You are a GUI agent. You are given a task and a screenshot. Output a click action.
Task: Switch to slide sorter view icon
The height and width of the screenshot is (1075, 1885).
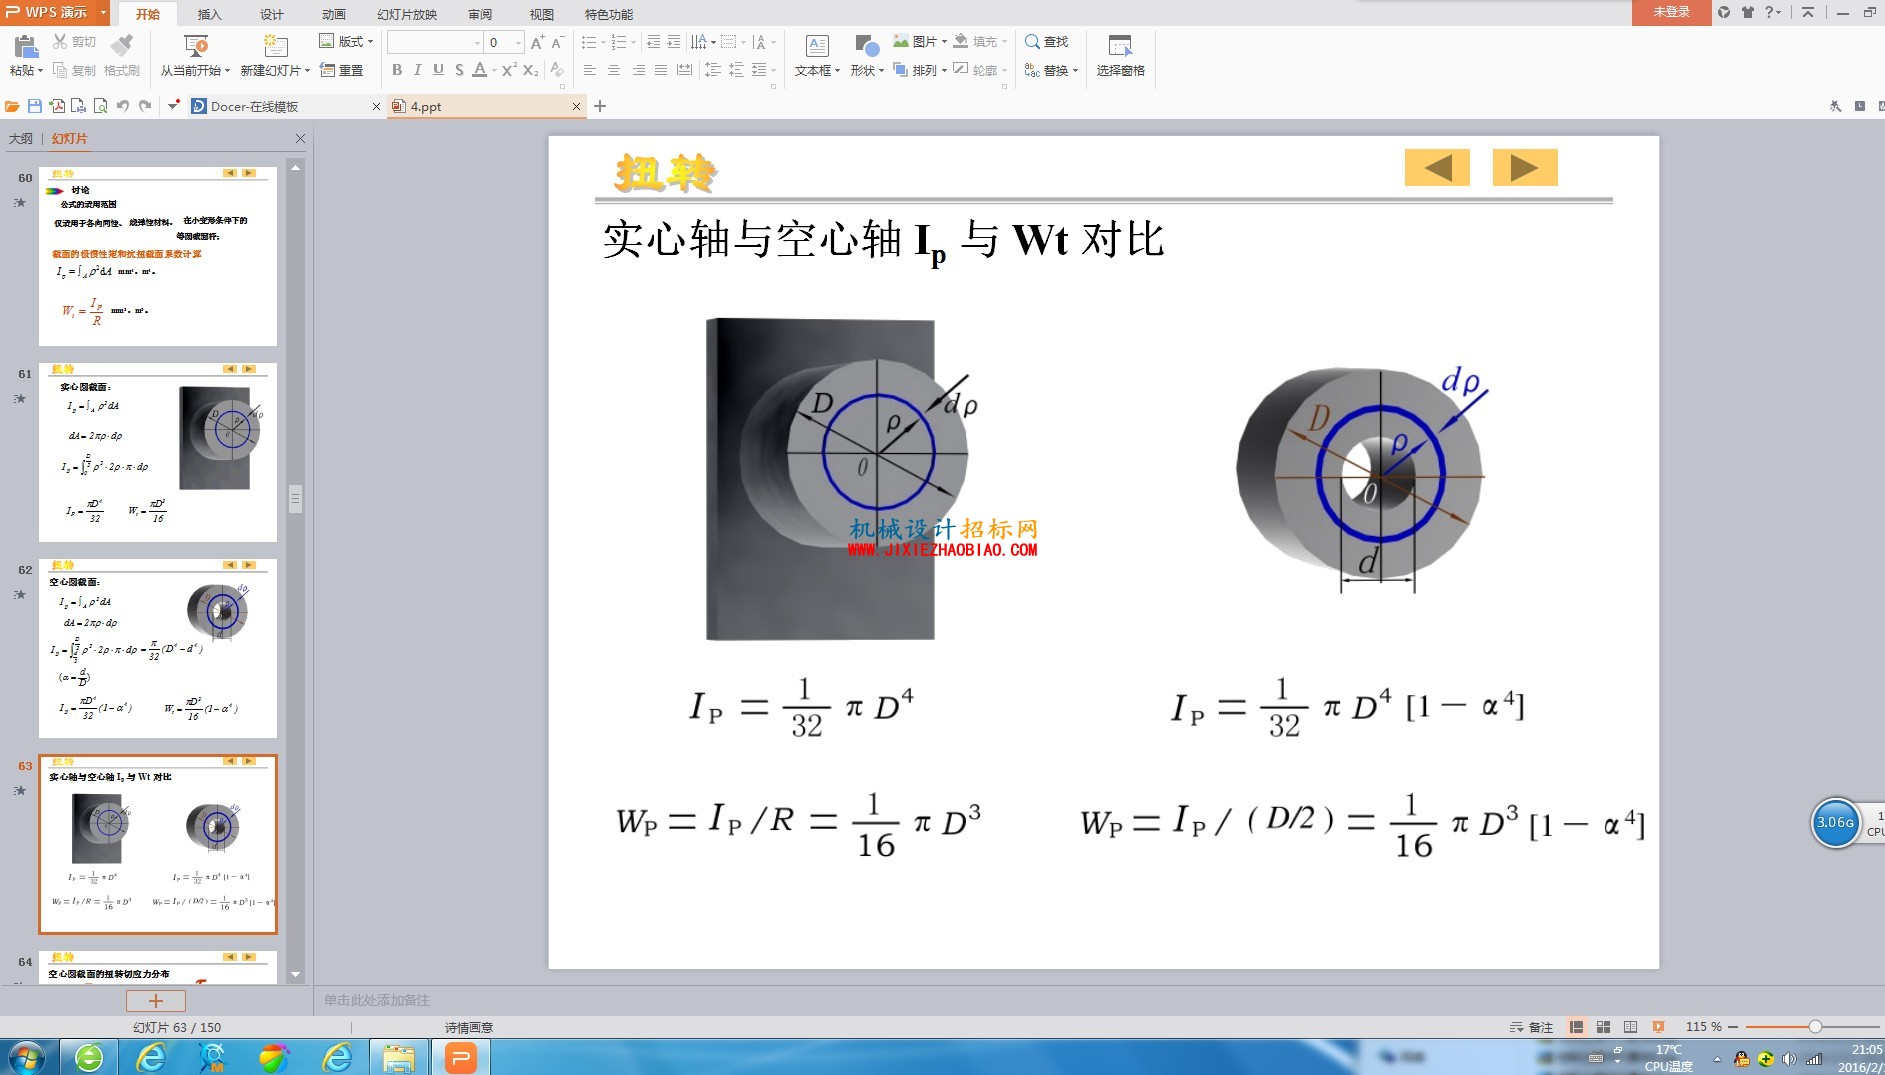click(1603, 1027)
